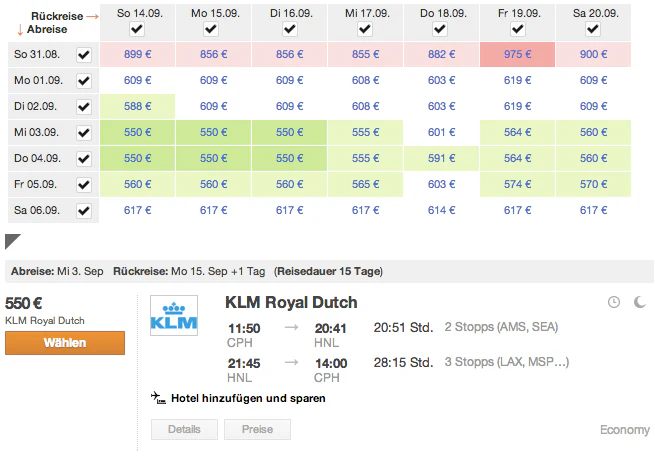Click the moon overnight-flight icon
Viewport: 655px width, 460px height.
[639, 302]
